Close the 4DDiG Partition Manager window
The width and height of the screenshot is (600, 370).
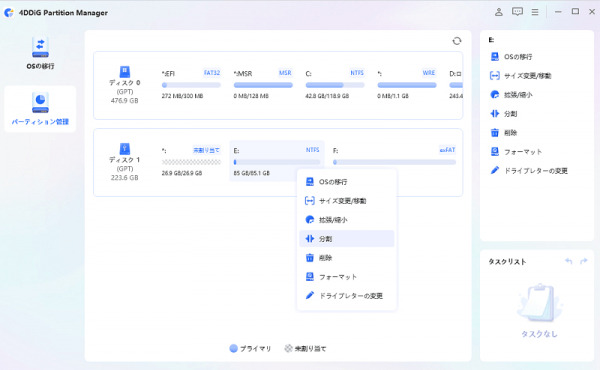592,12
